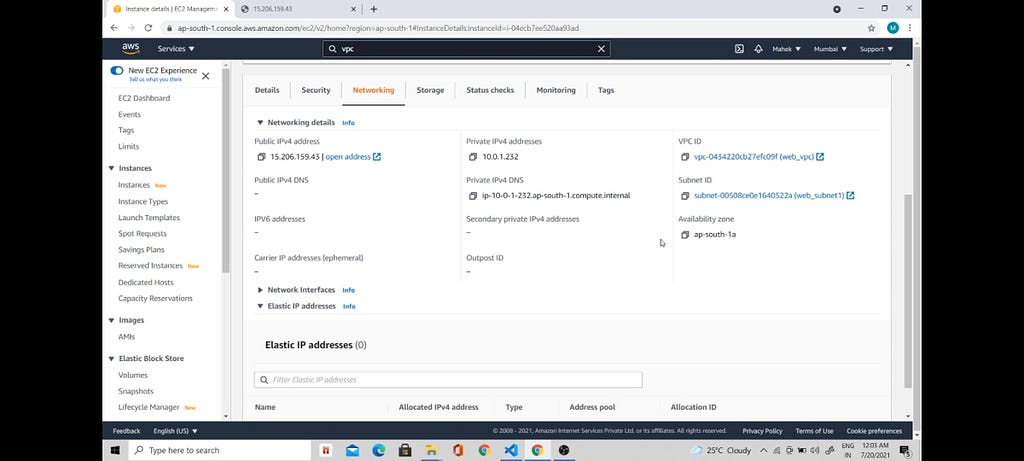Expand the Network Interfaces section
The height and width of the screenshot is (461, 1024).
260,290
